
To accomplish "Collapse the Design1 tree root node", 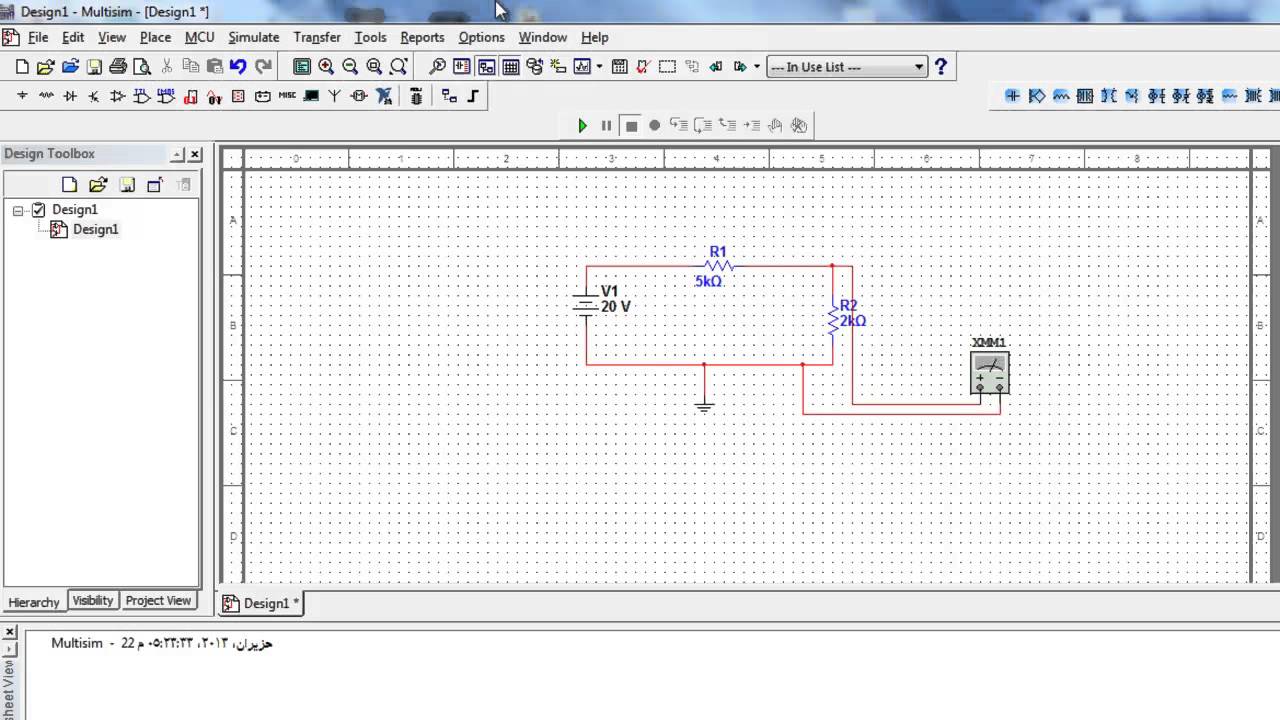I will [x=18, y=210].
